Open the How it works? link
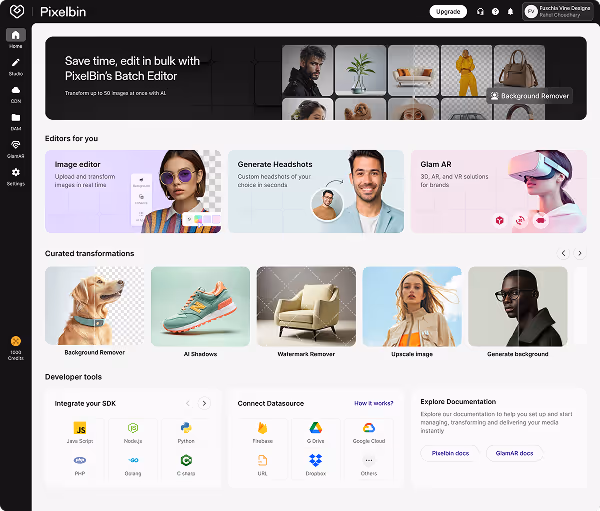Screen dimensions: 600x511 point(374,403)
